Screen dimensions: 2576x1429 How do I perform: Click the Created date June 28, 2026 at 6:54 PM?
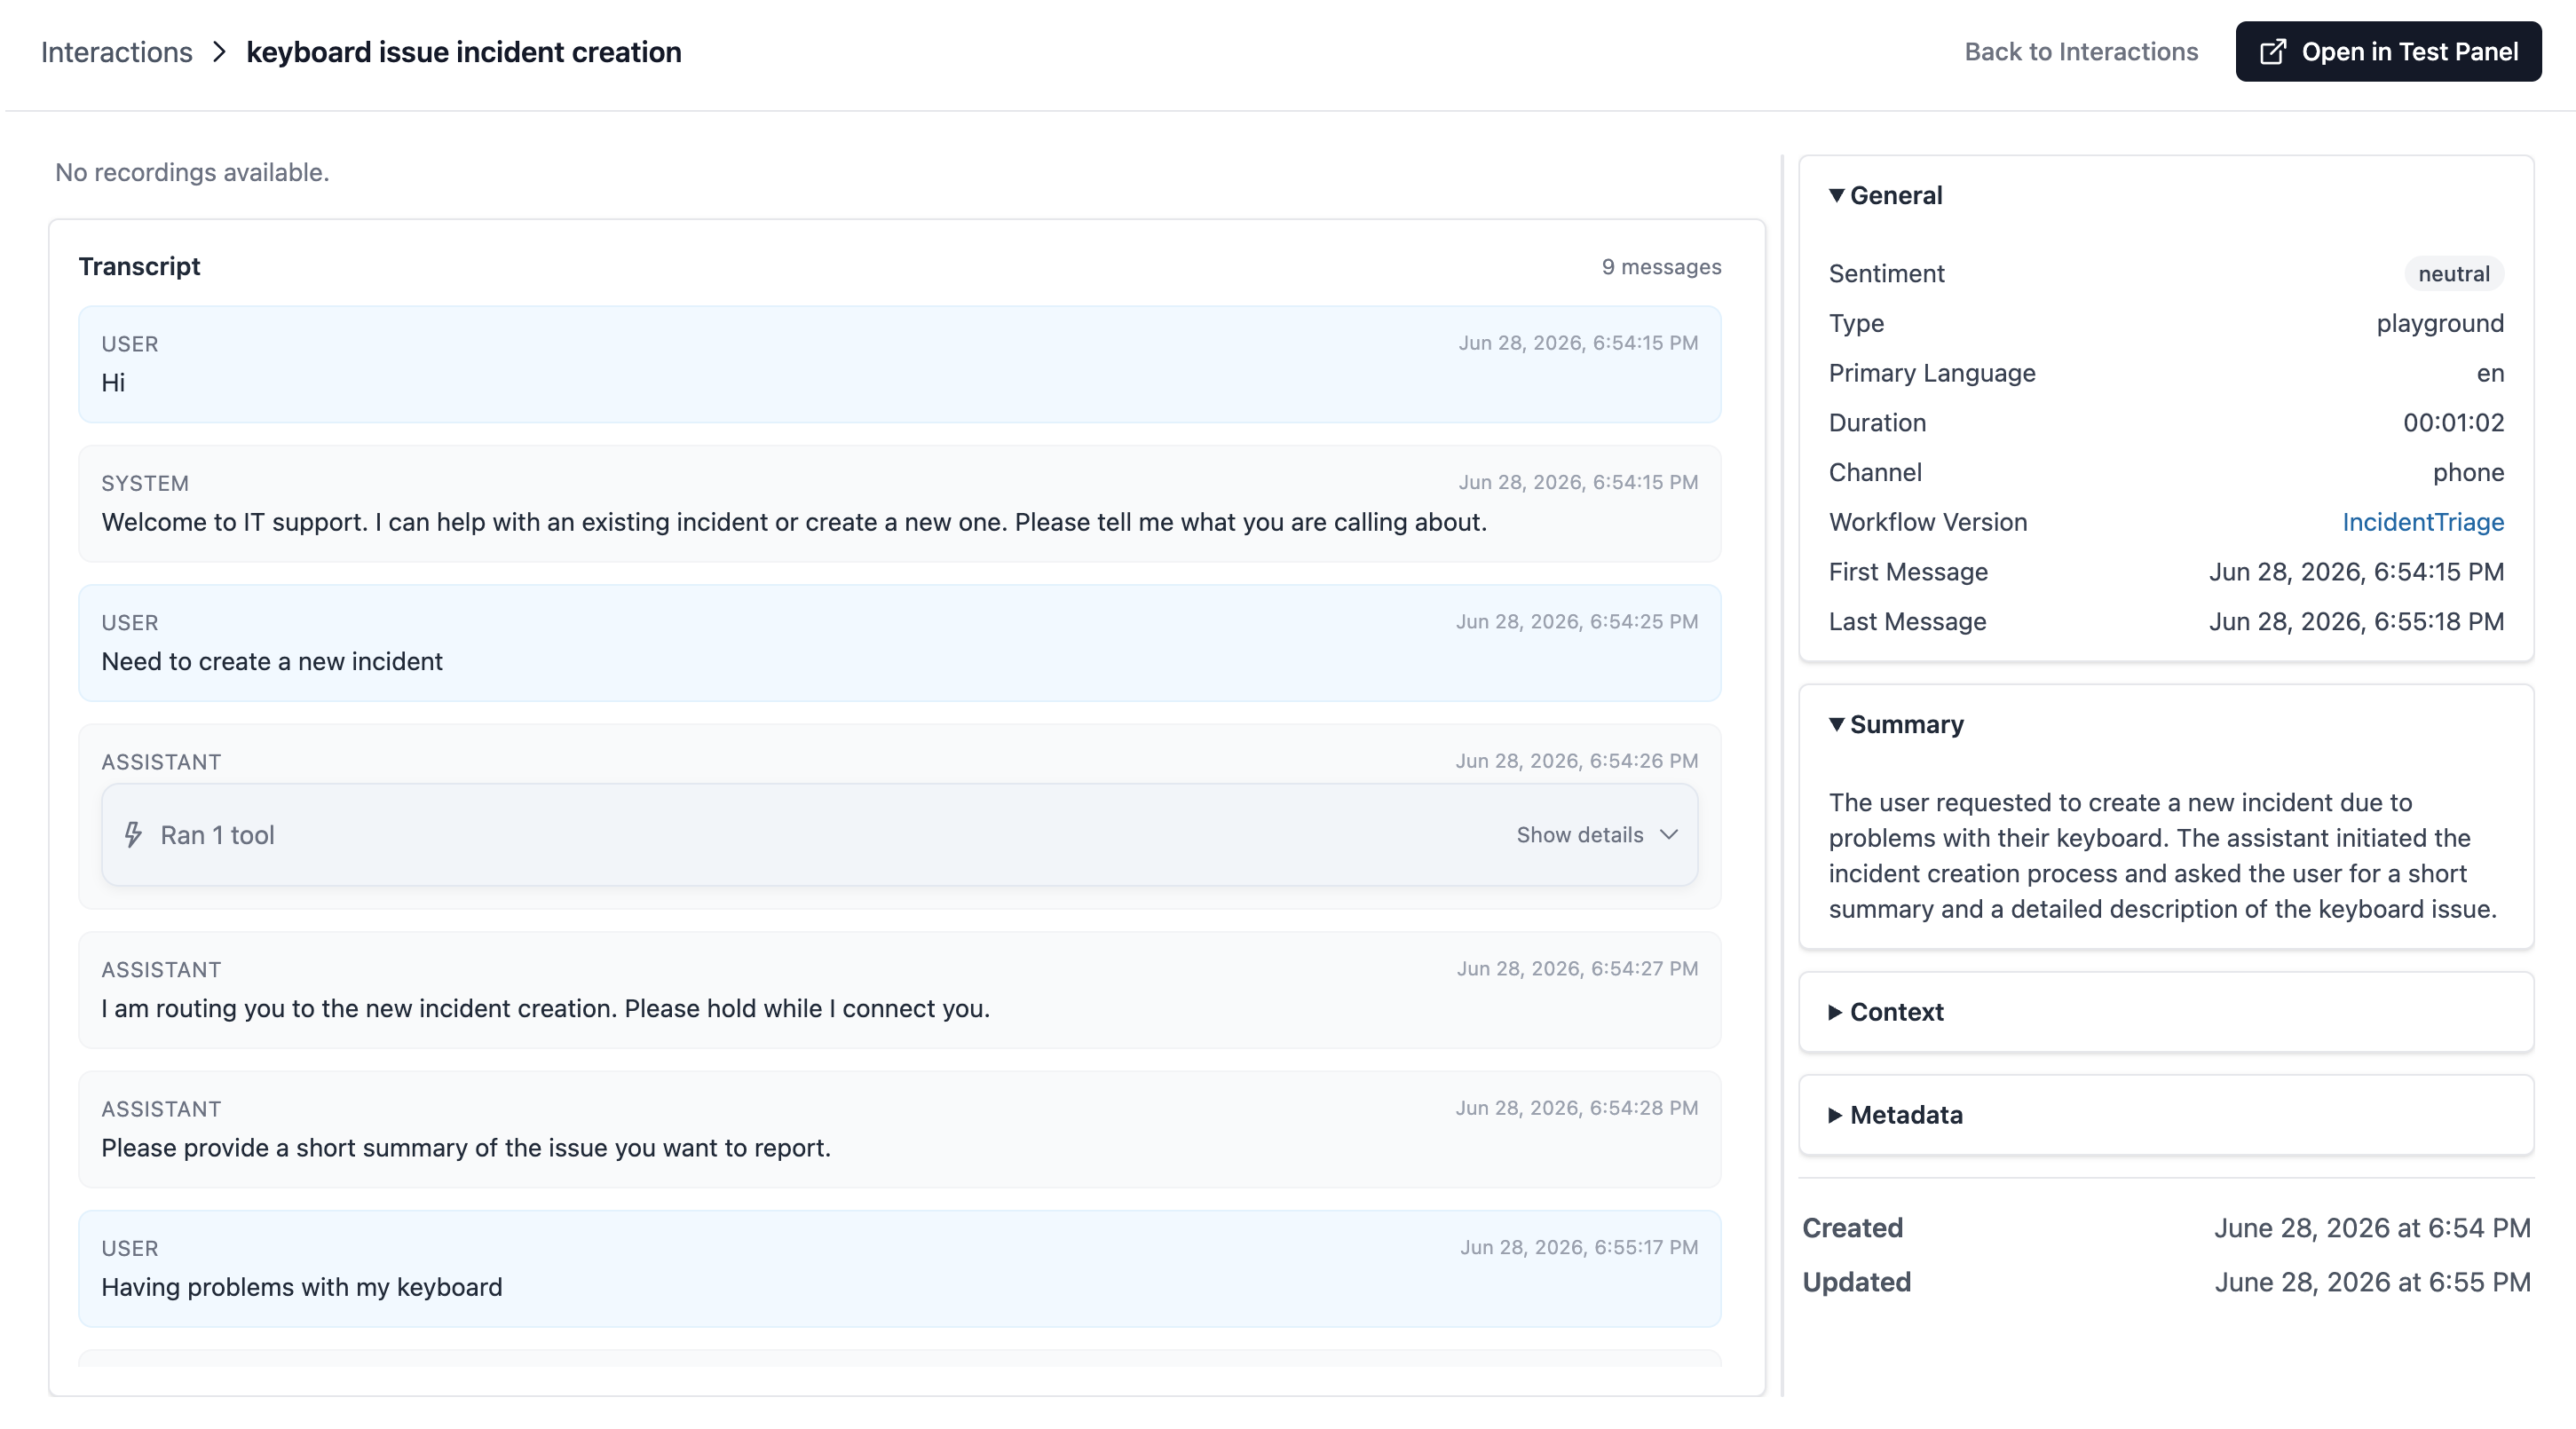(x=2372, y=1228)
